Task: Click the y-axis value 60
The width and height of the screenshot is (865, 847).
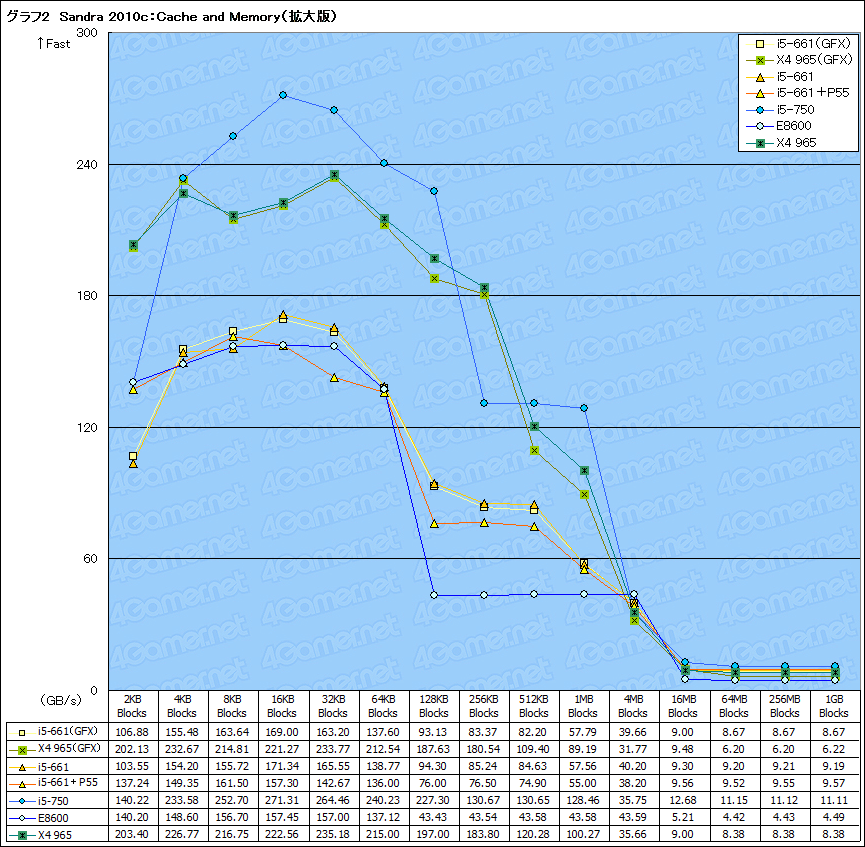Action: coord(90,558)
